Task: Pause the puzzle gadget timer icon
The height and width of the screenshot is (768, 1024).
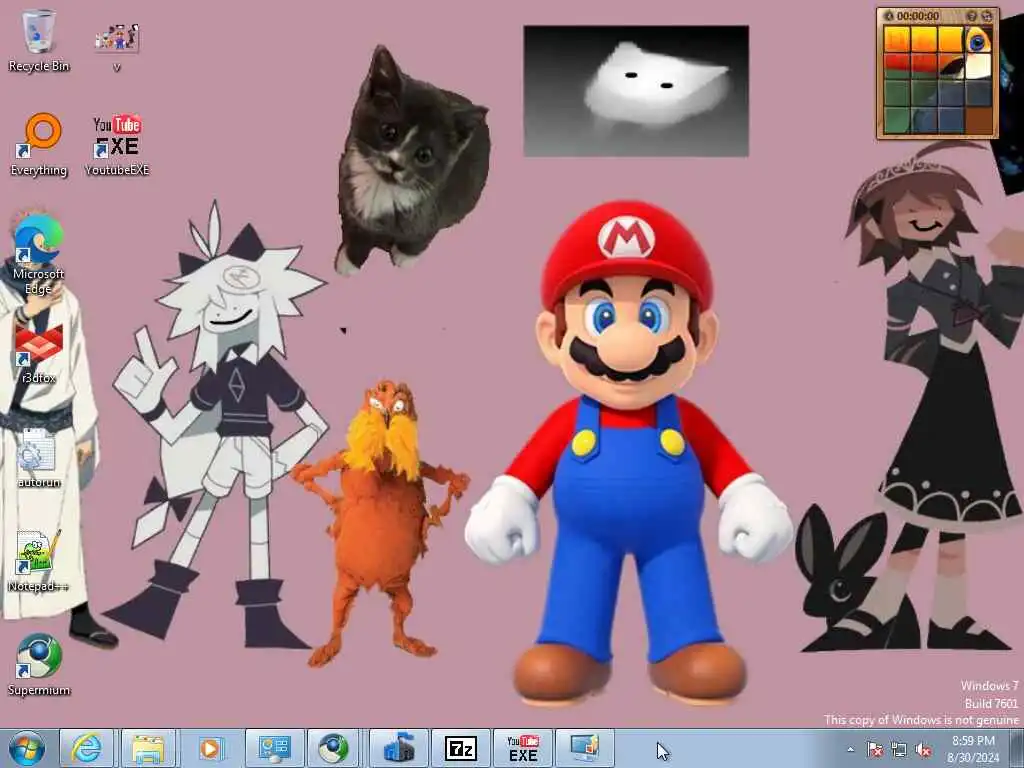Action: click(x=888, y=16)
